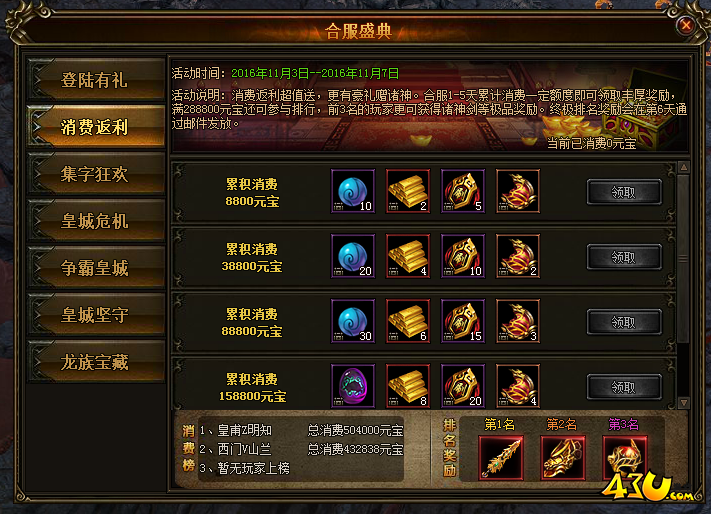711x514 pixels.
Task: Click red helmet icon in 158800元宝 row
Action: [517, 385]
